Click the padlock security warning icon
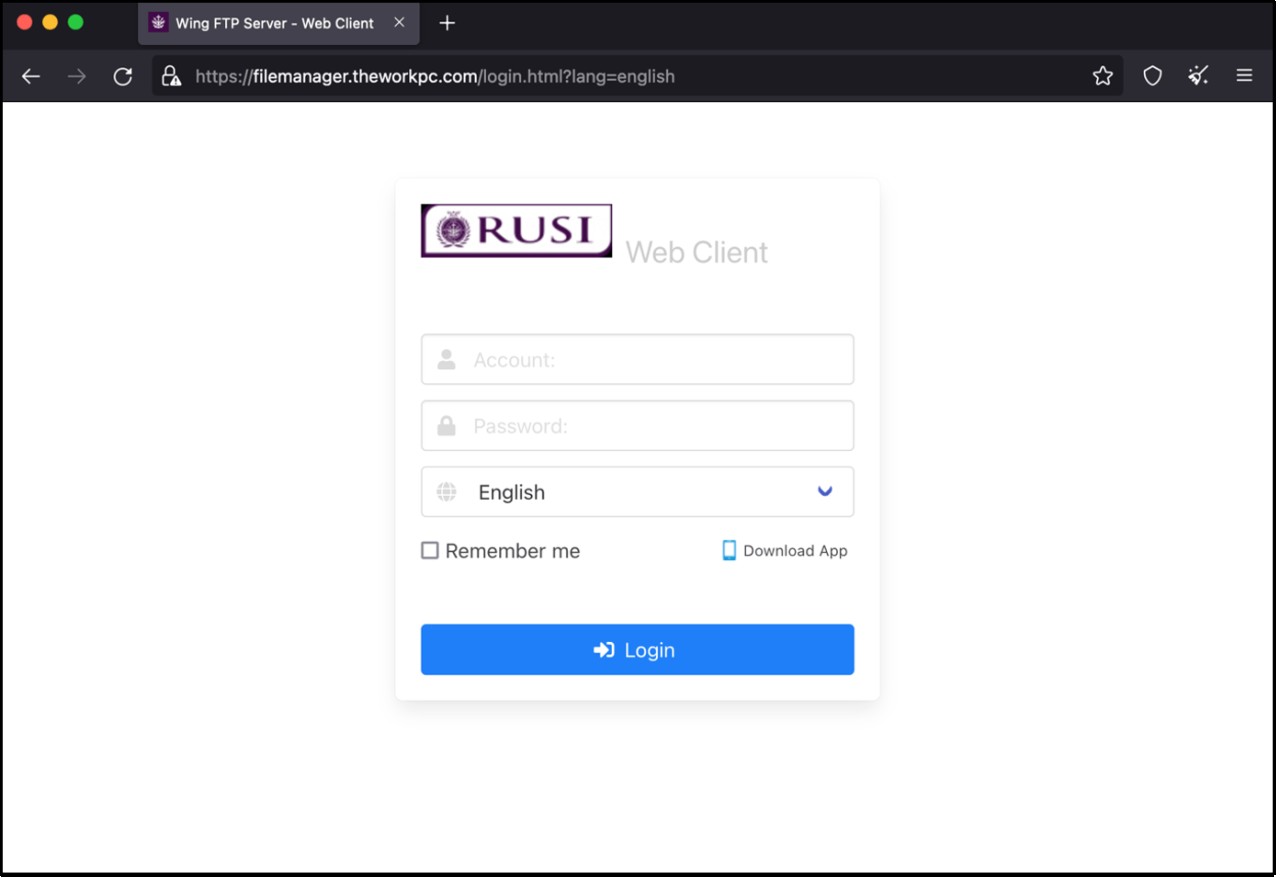 coord(171,76)
